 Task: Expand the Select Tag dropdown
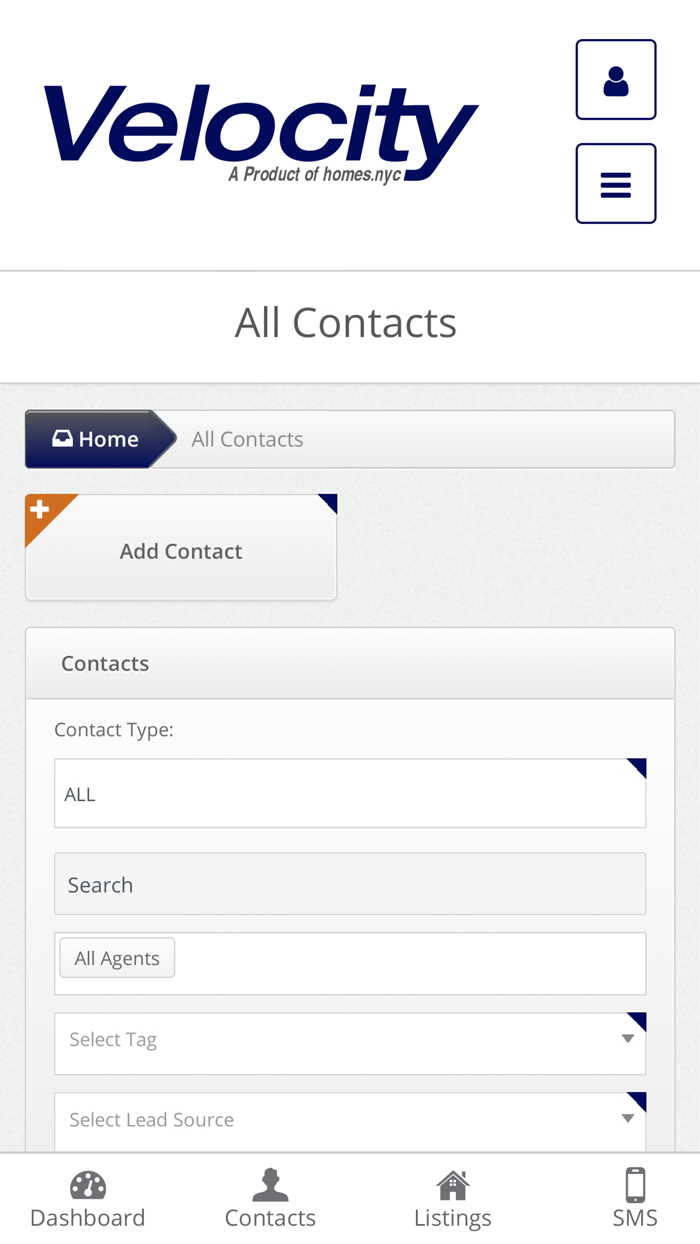350,1040
